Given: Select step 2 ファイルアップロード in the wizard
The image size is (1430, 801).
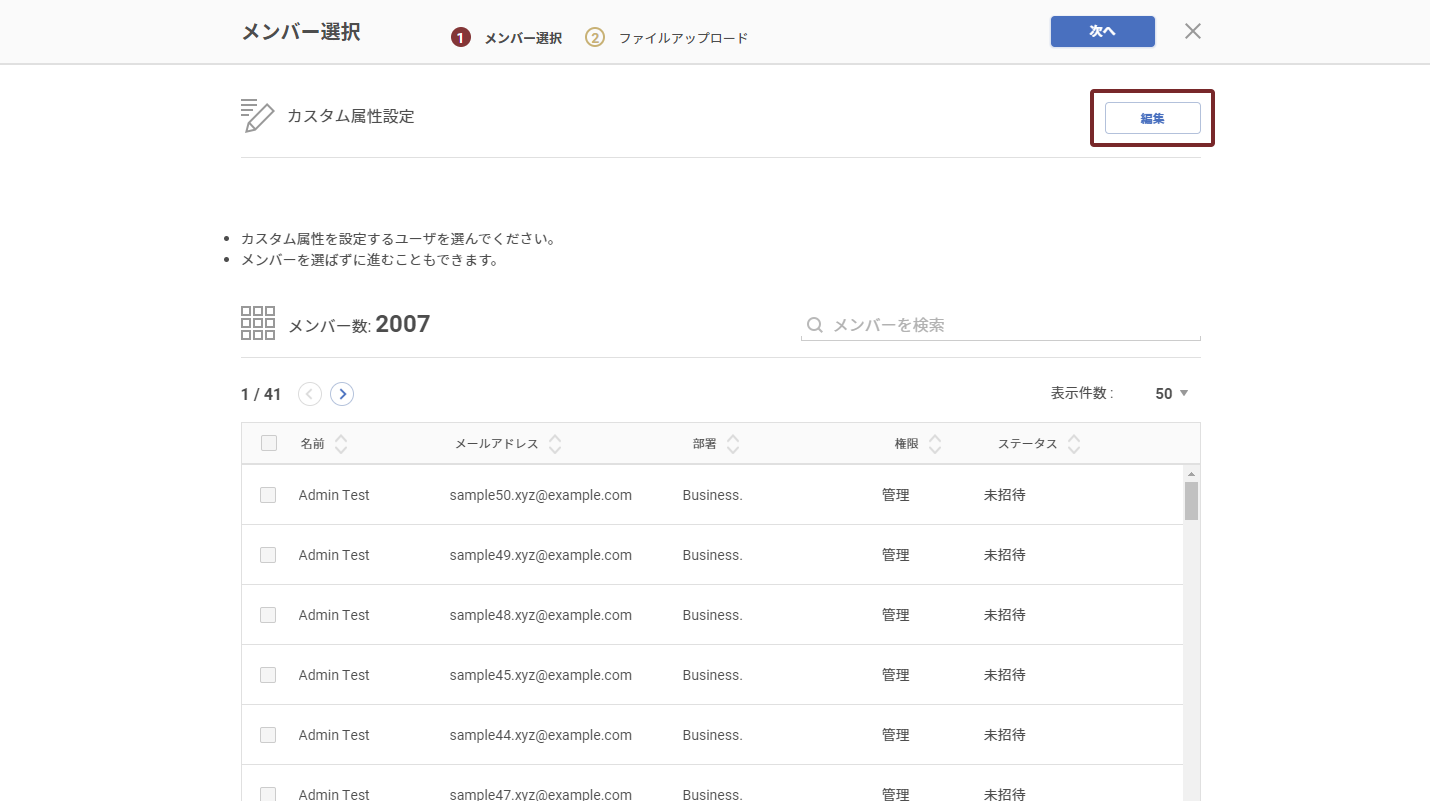Looking at the screenshot, I should pyautogui.click(x=667, y=38).
